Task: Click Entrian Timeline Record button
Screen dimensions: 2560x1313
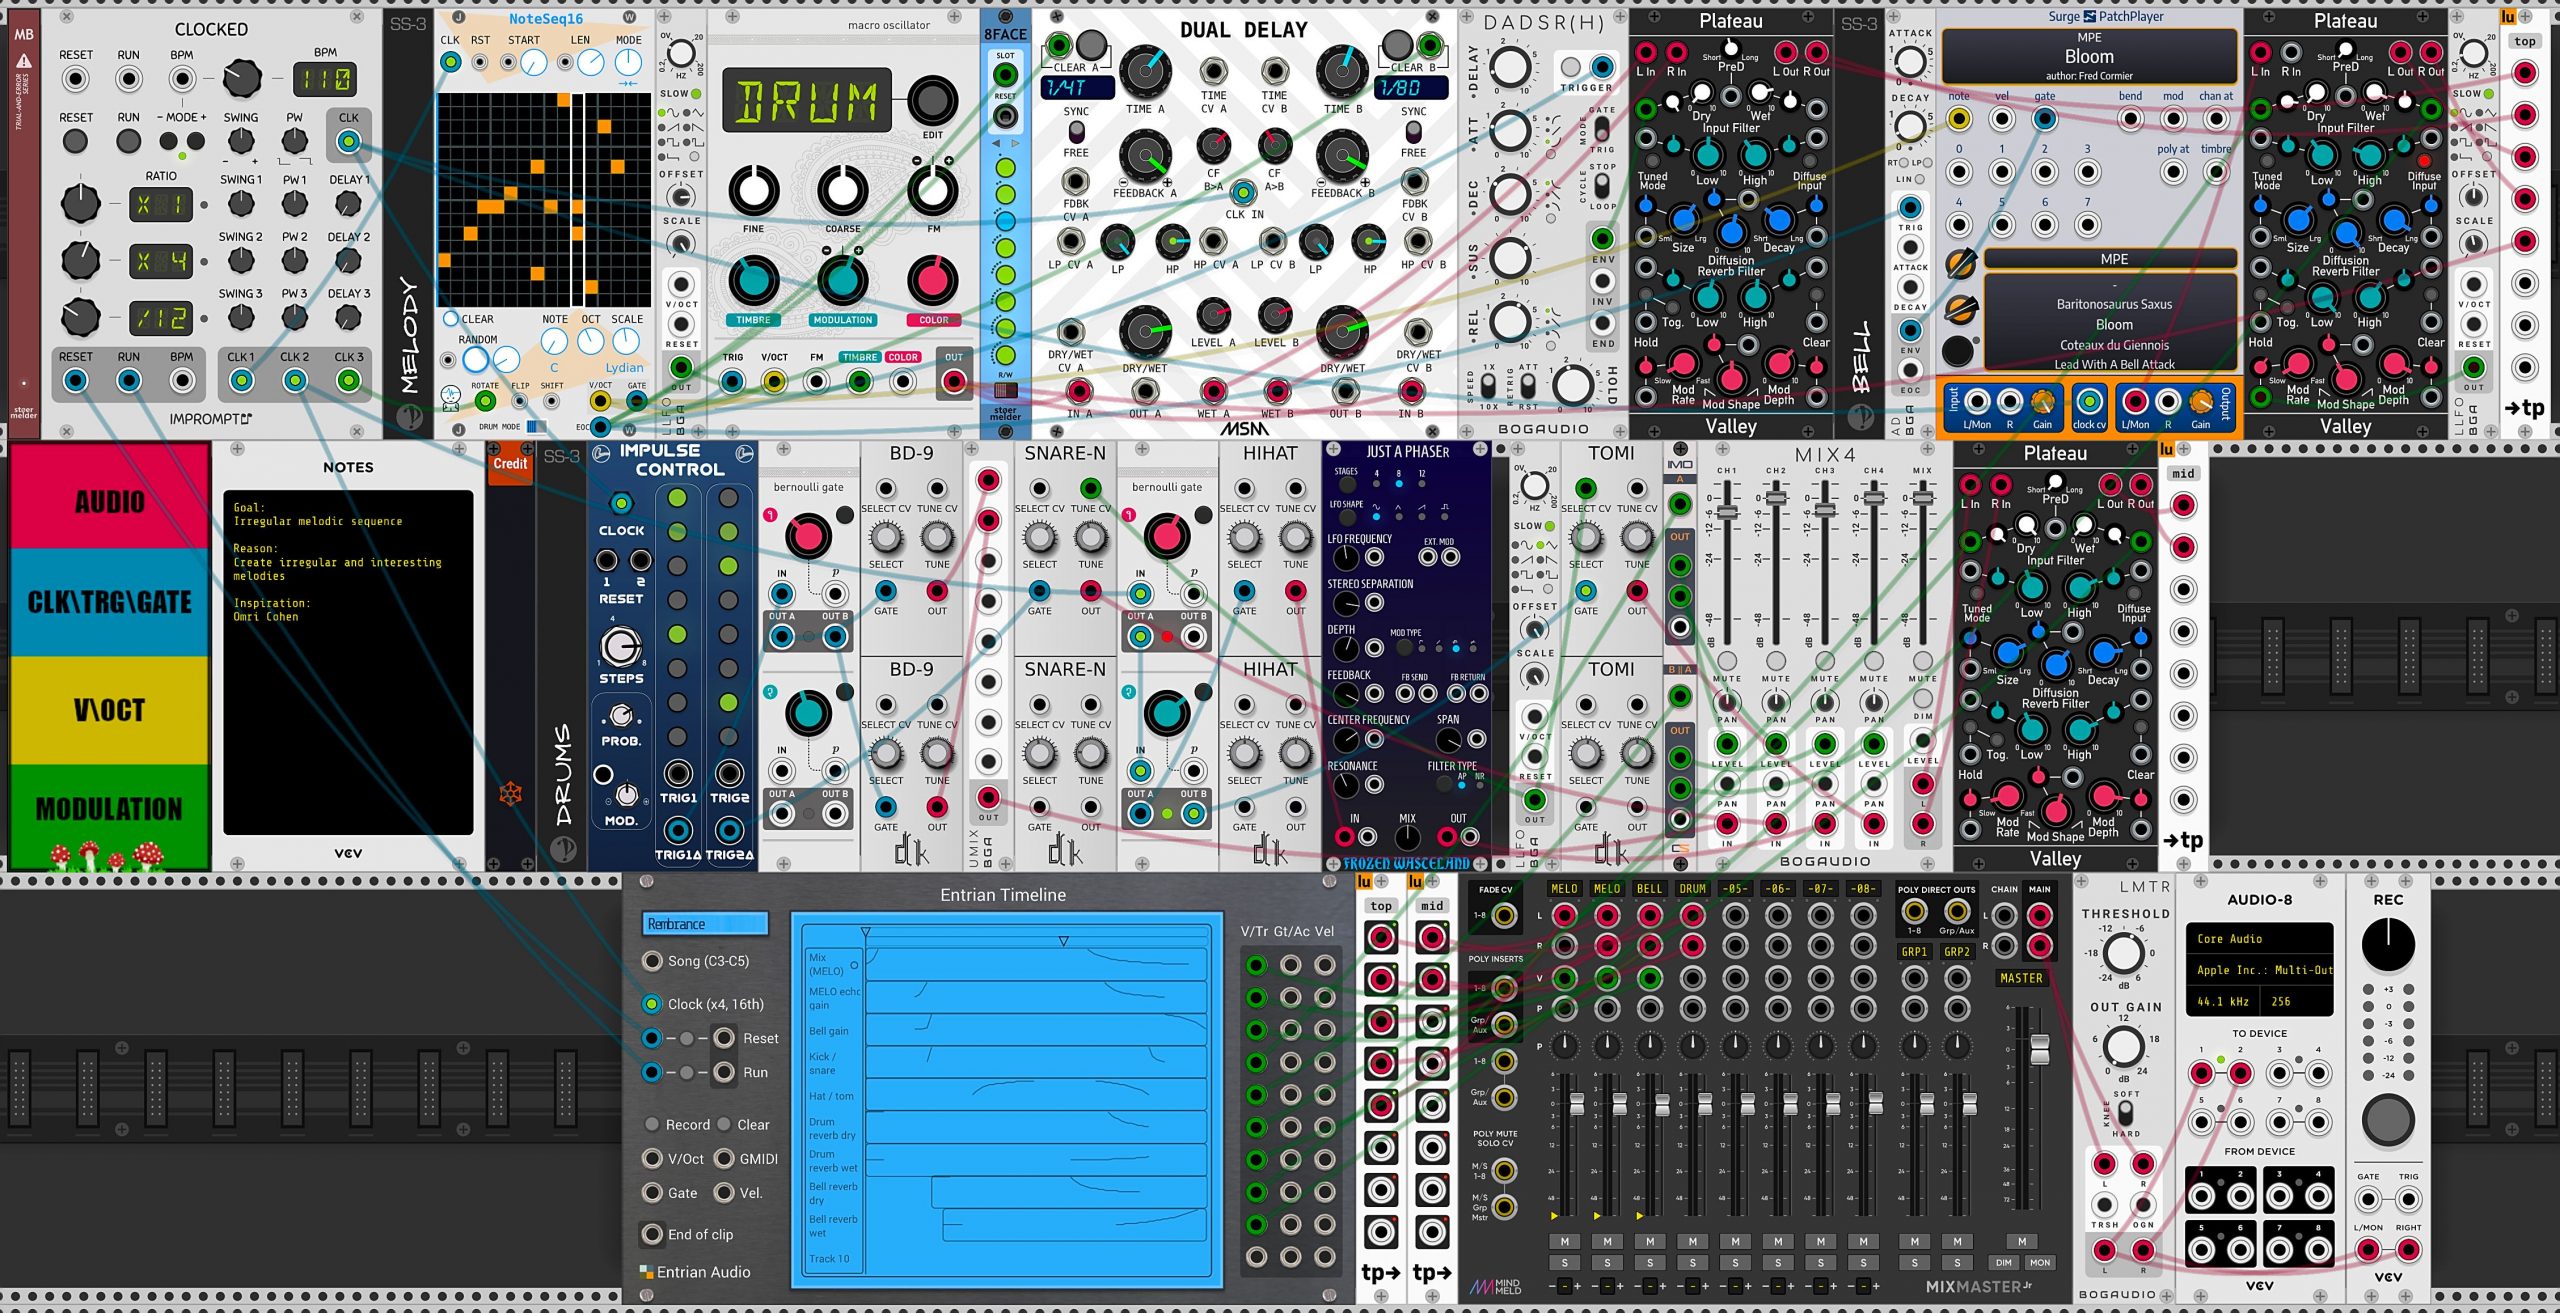Action: [652, 1124]
